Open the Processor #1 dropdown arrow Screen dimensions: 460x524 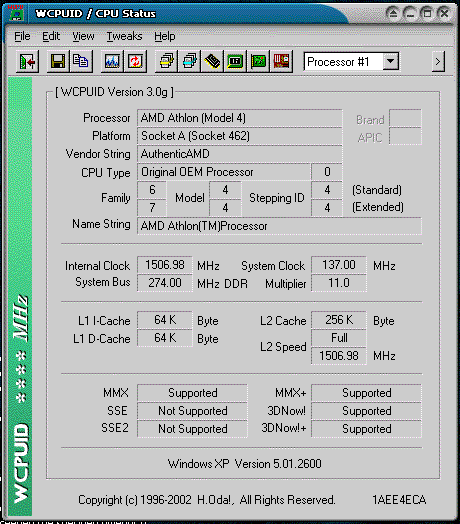pos(390,61)
